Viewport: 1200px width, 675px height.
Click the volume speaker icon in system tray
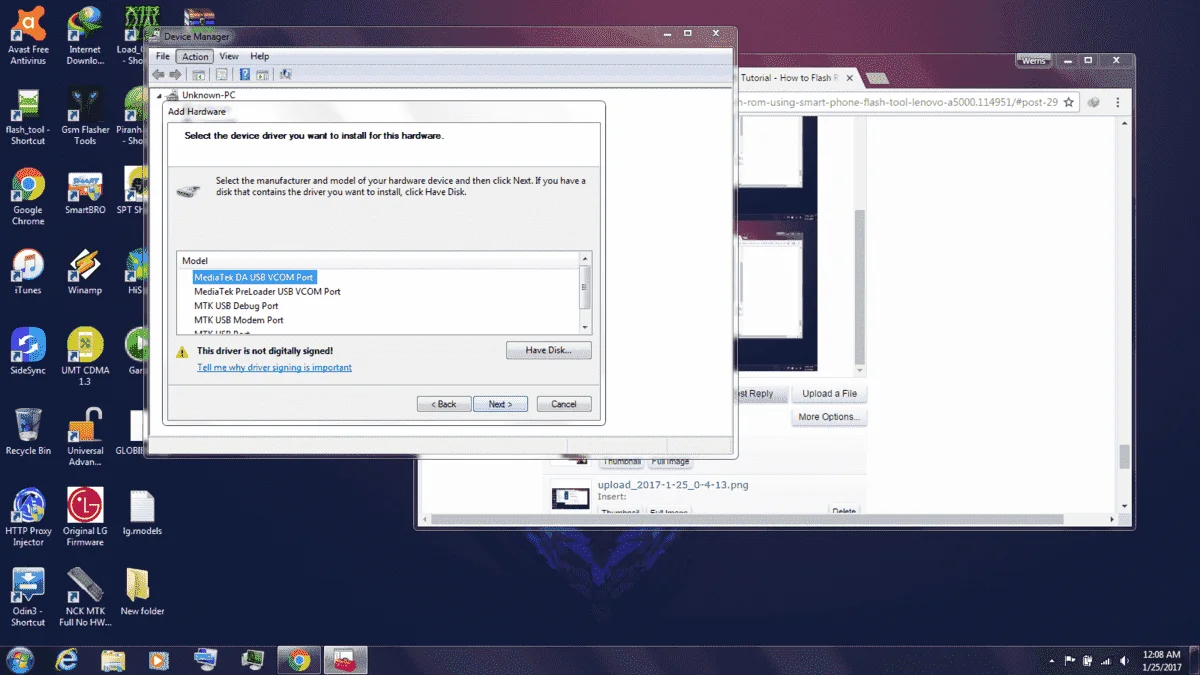click(x=1125, y=661)
